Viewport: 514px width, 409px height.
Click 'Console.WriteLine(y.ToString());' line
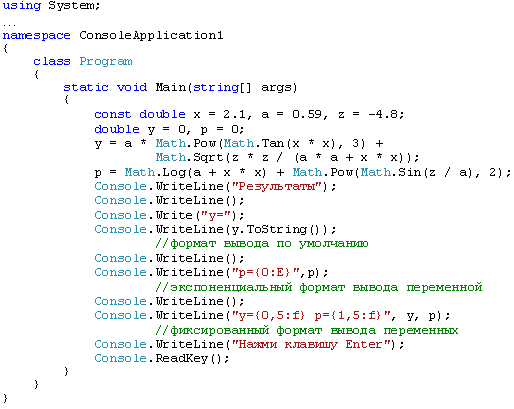click(x=215, y=229)
